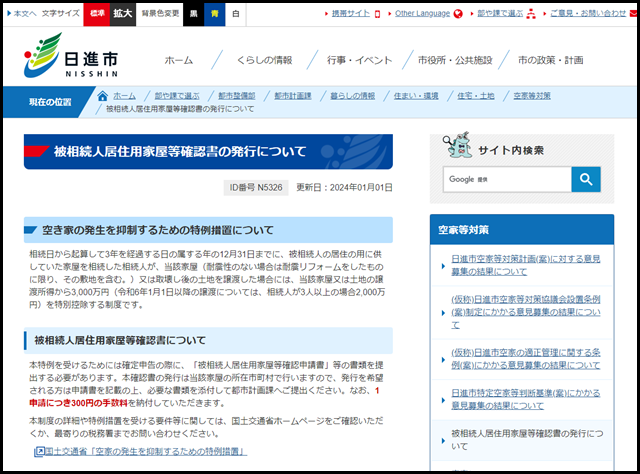
Task: Click the subheading 被相続人居住用家屋等確認書について
Action: pyautogui.click(x=120, y=340)
